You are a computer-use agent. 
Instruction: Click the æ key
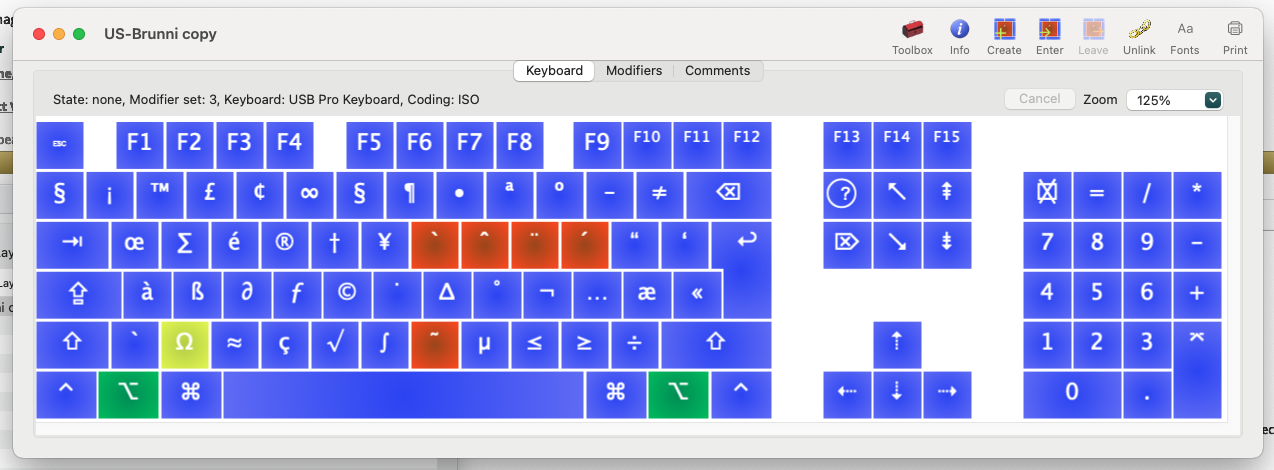point(647,295)
